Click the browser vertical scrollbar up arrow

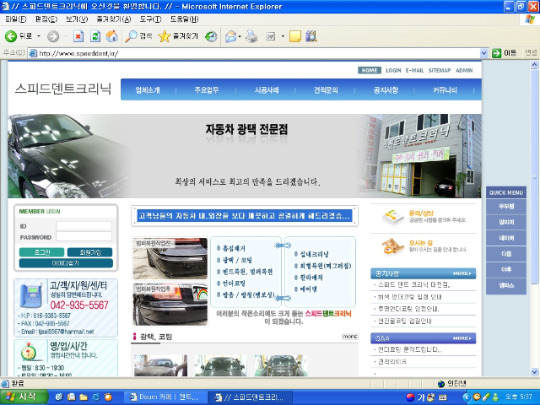click(534, 65)
